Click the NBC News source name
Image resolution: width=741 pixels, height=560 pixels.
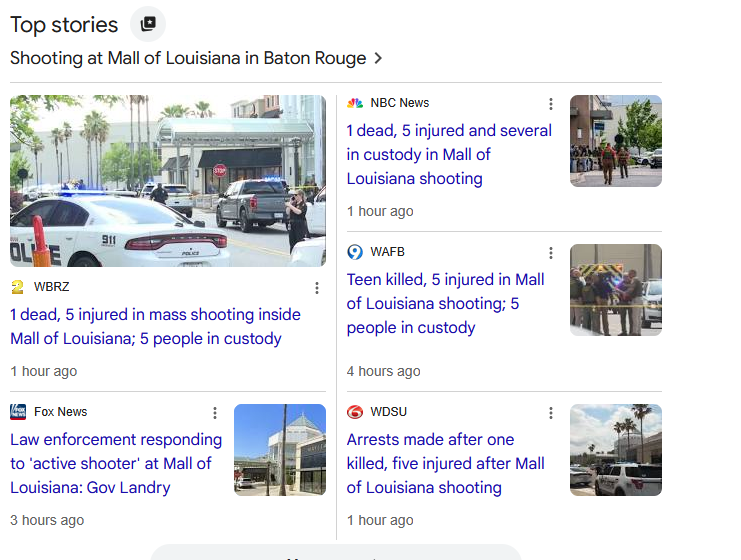pyautogui.click(x=400, y=103)
